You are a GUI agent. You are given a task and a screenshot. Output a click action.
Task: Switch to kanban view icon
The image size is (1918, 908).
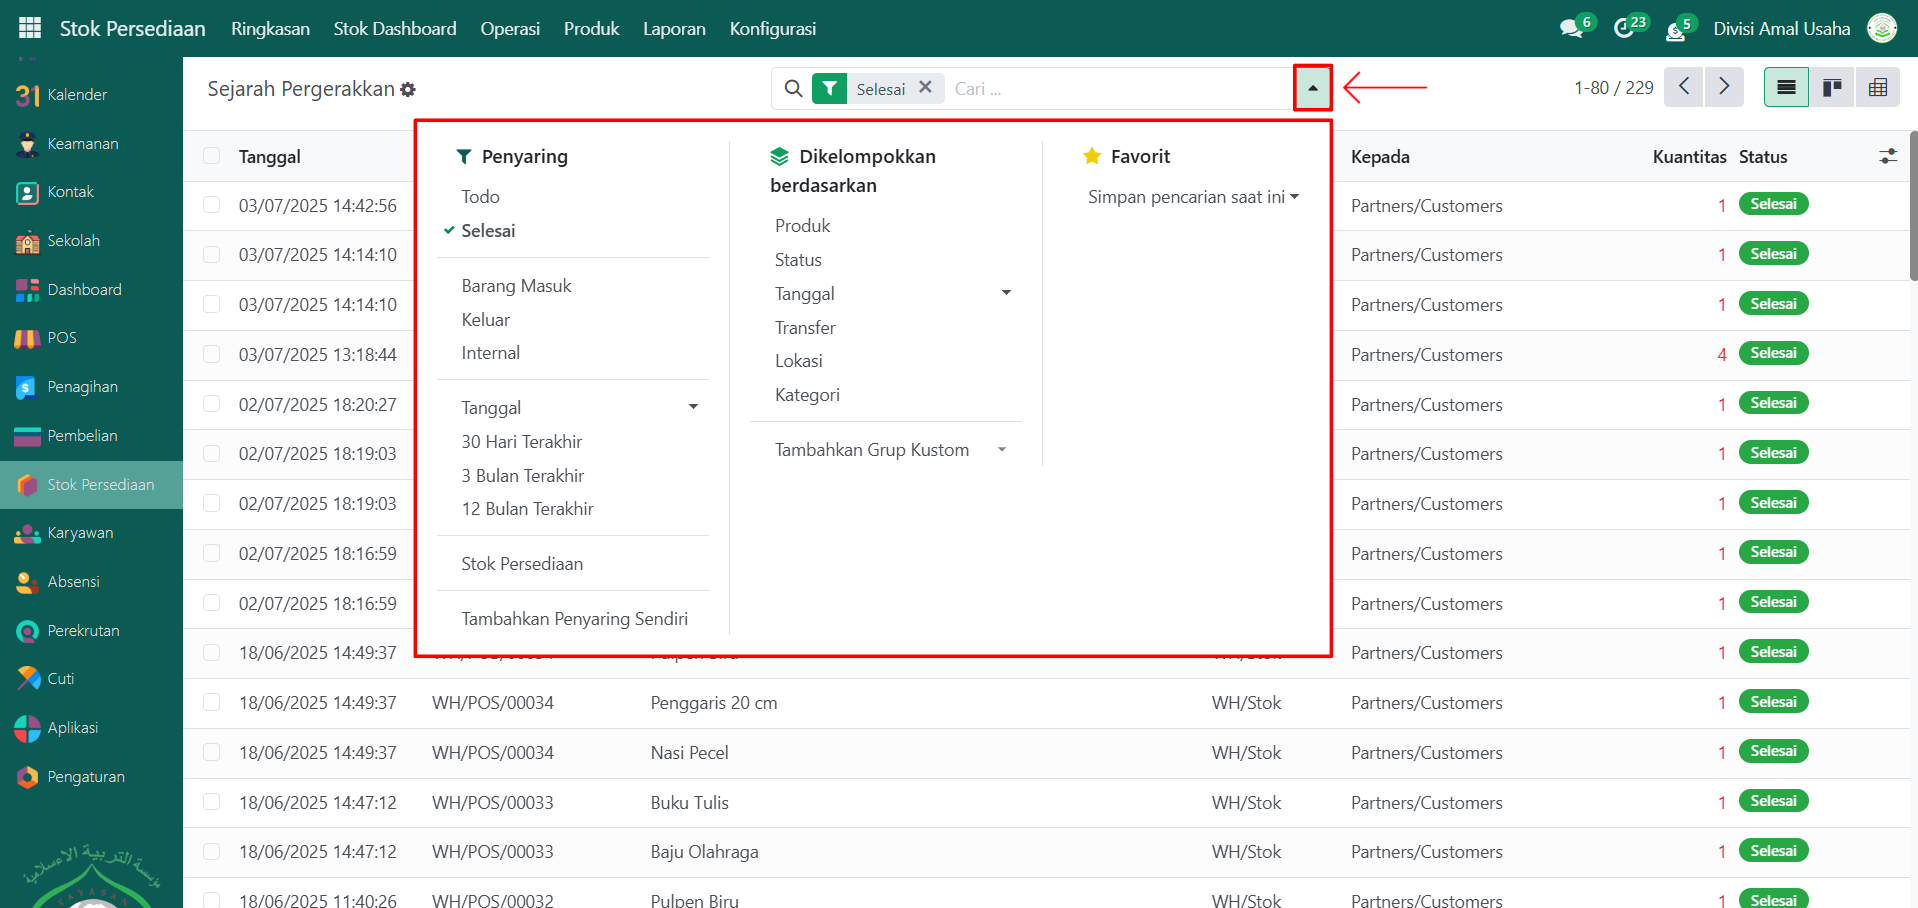tap(1832, 88)
